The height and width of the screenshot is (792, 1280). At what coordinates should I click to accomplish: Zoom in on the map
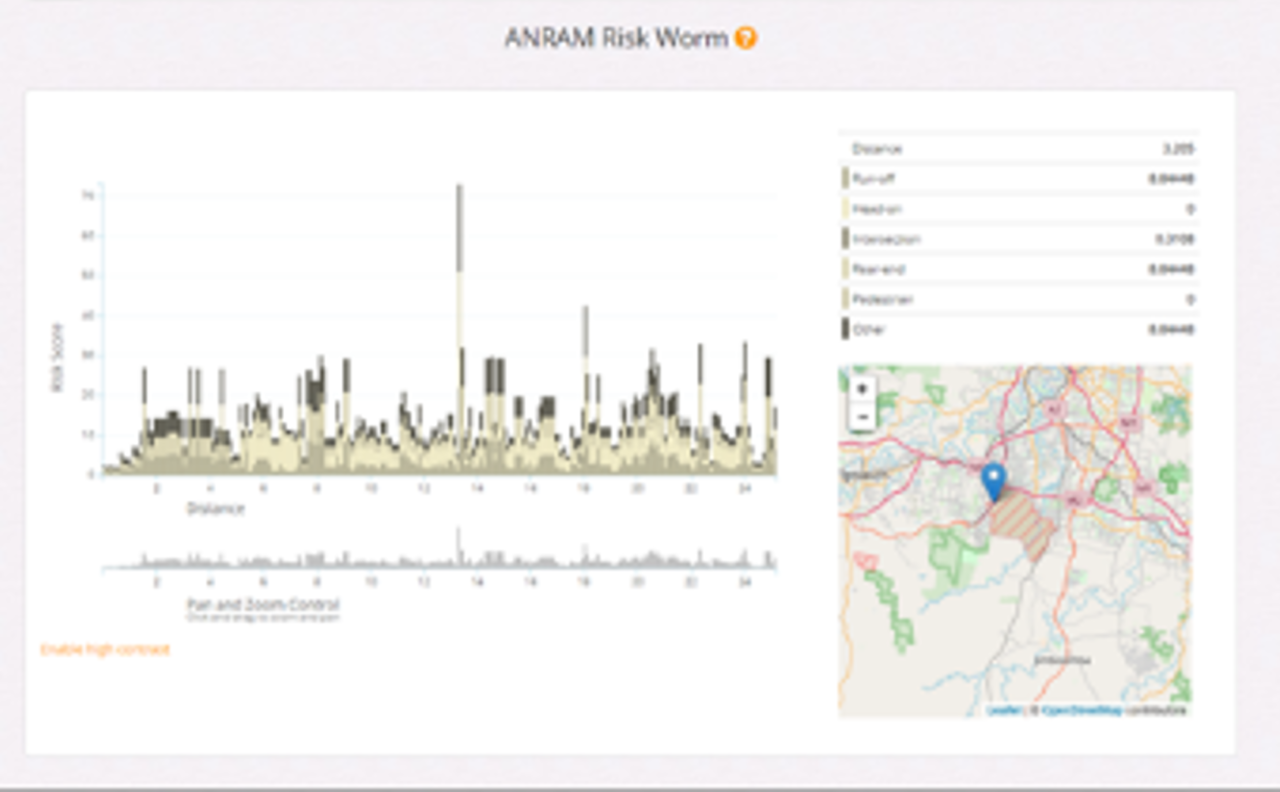pyautogui.click(x=860, y=389)
